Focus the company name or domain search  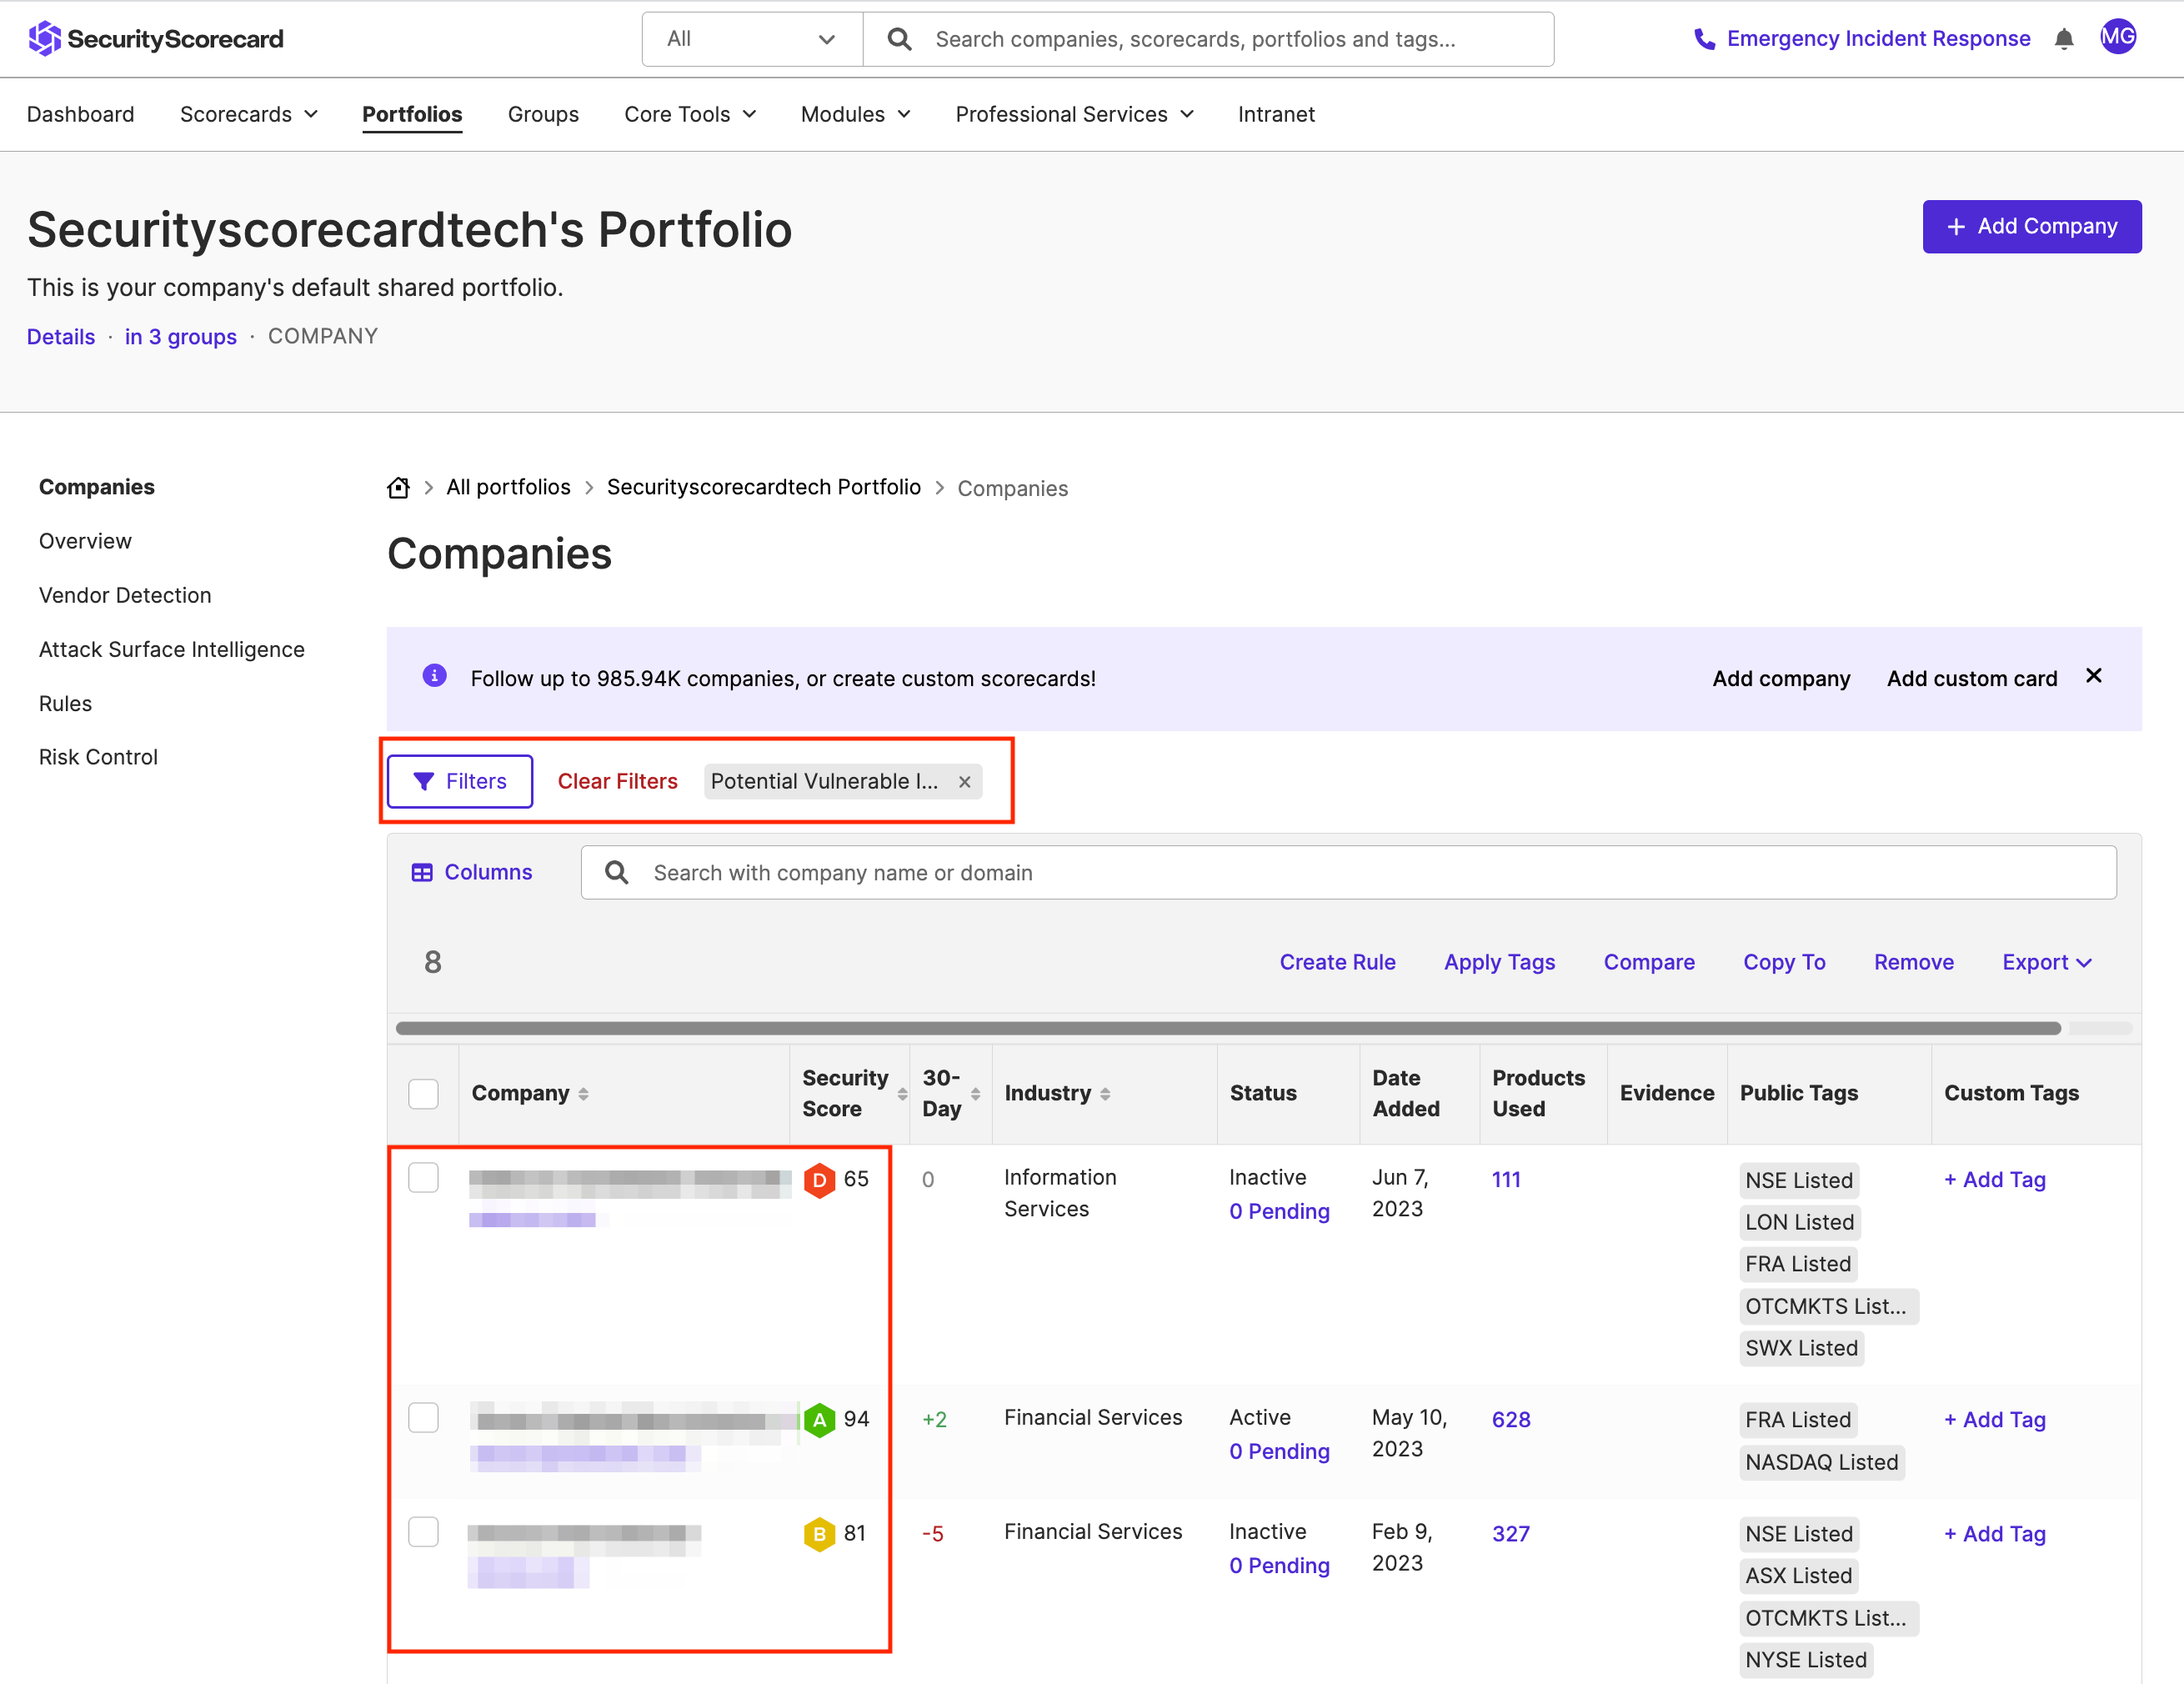[x=1349, y=873]
